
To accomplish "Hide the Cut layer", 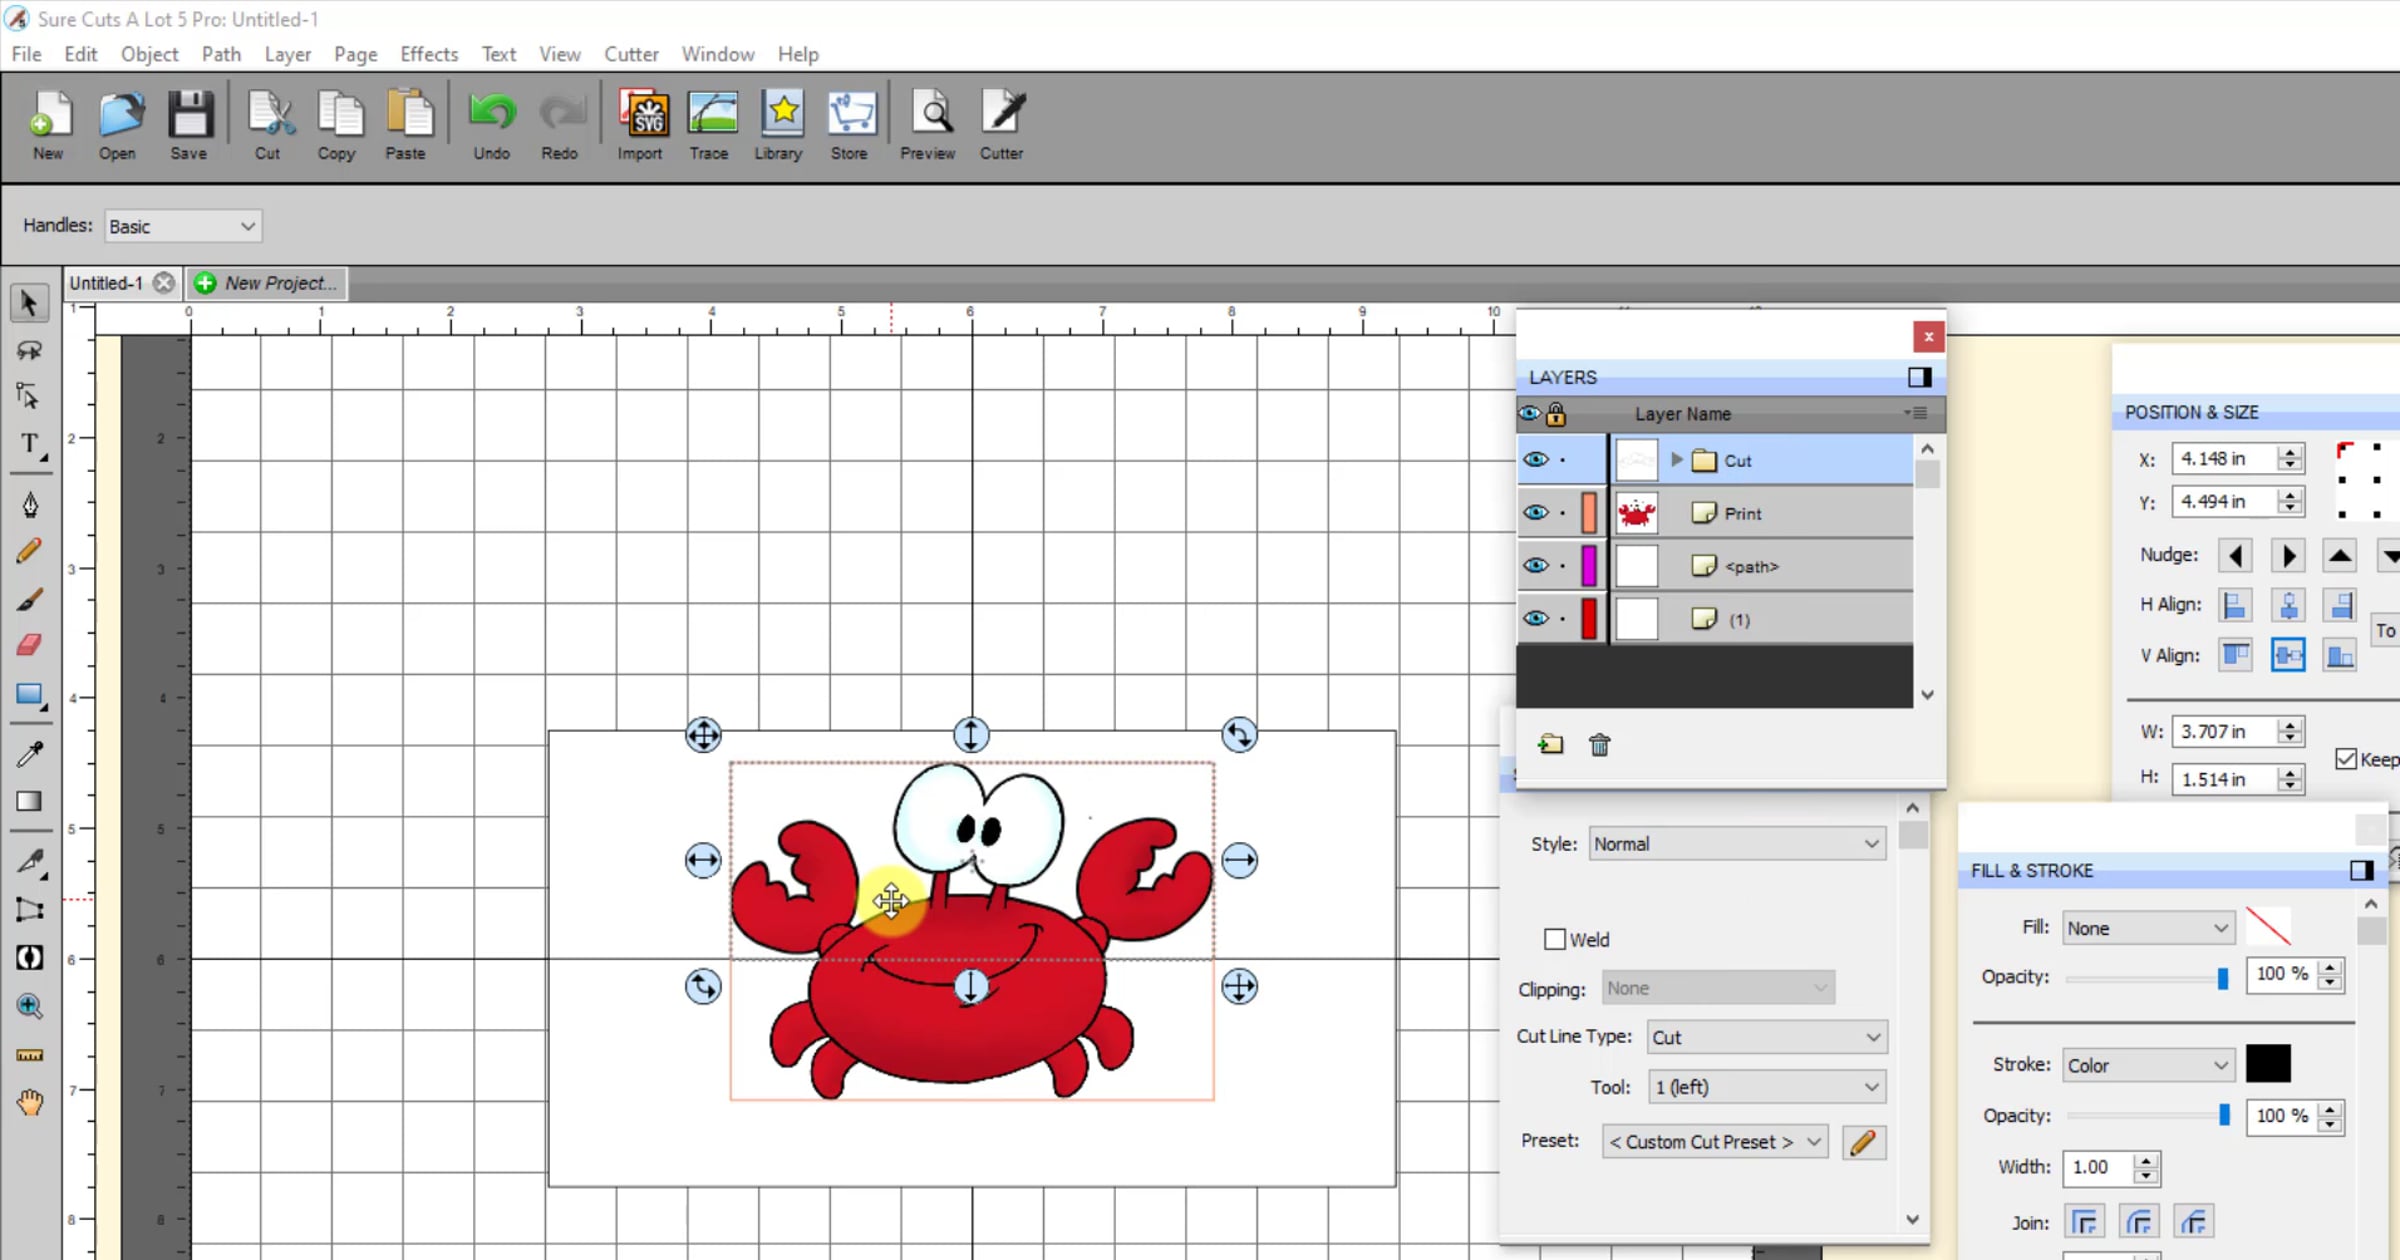I will [x=1536, y=460].
